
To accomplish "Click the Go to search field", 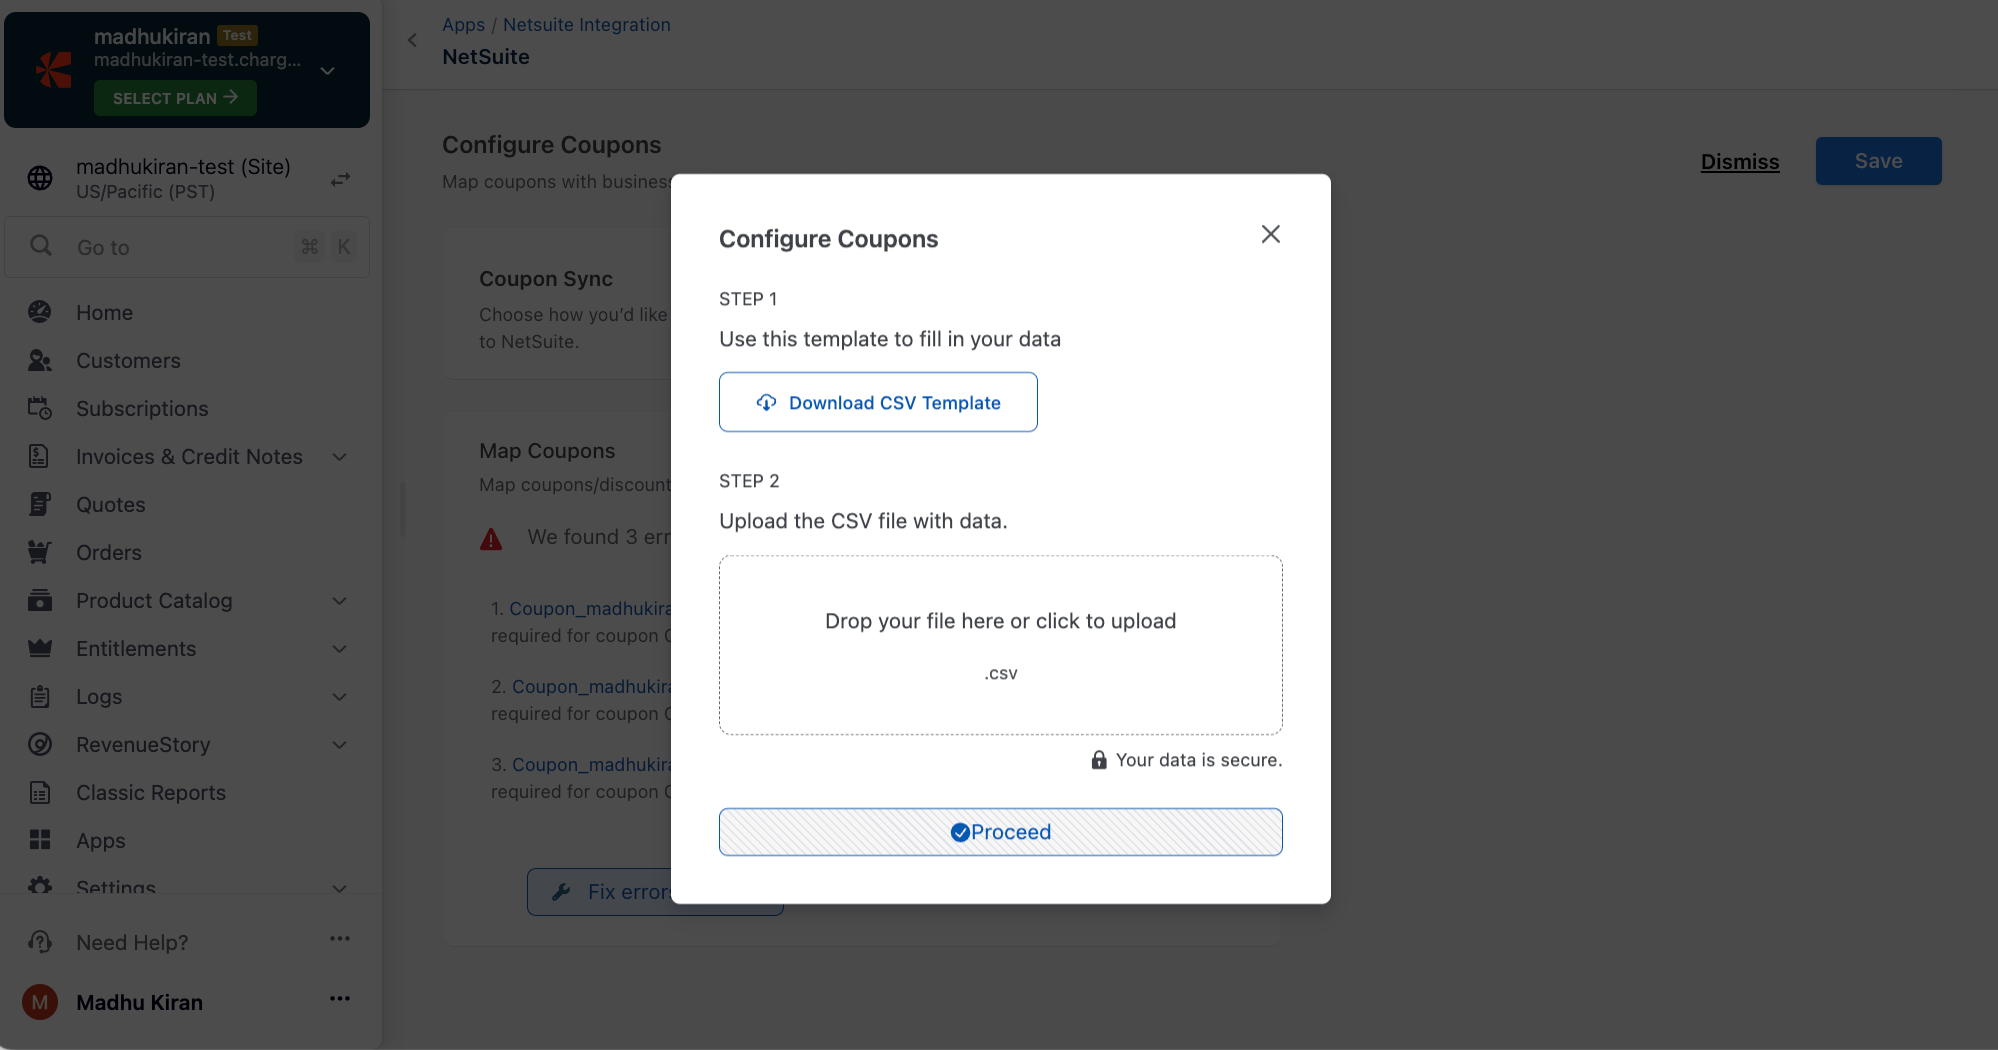I will tap(180, 247).
